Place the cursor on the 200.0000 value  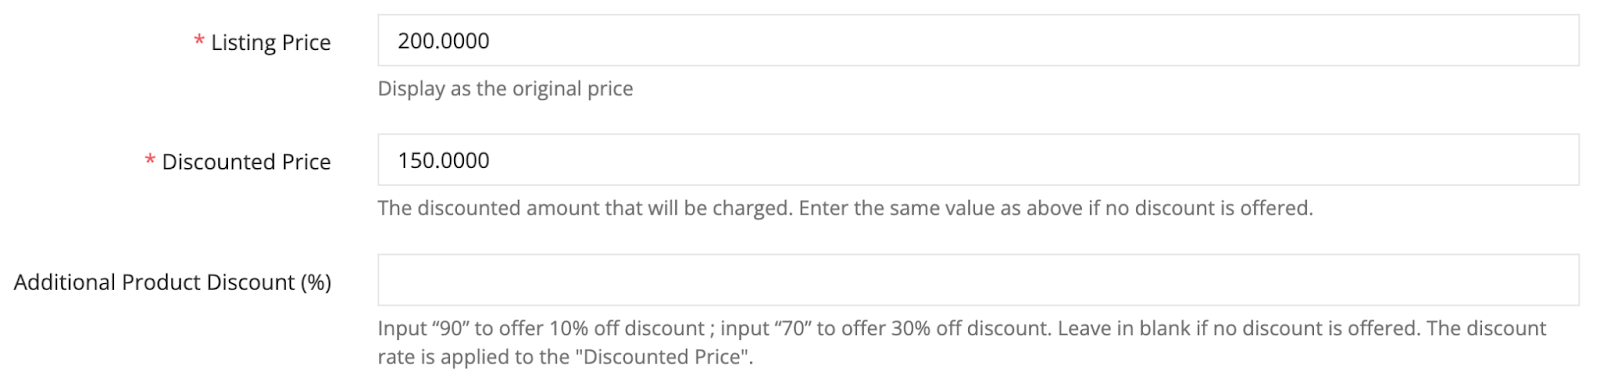pyautogui.click(x=443, y=41)
